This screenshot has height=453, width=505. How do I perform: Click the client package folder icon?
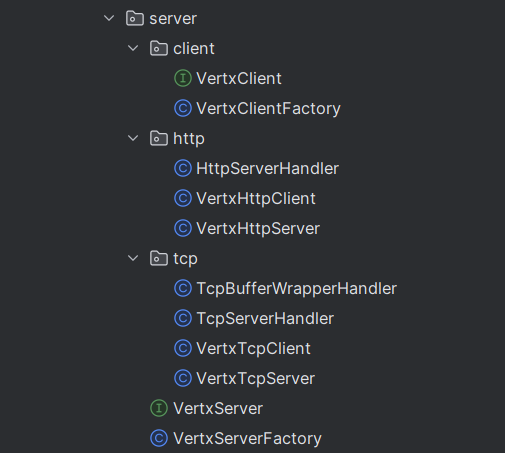pyautogui.click(x=159, y=48)
